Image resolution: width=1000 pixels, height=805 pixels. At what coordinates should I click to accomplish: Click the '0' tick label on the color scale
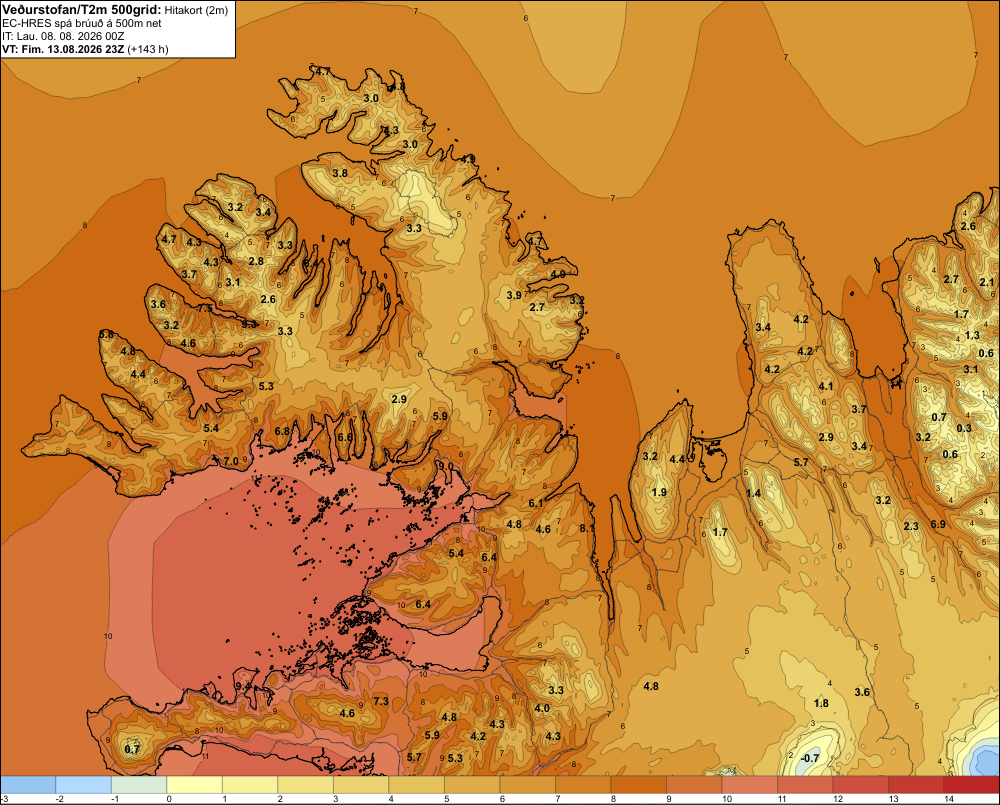click(169, 799)
